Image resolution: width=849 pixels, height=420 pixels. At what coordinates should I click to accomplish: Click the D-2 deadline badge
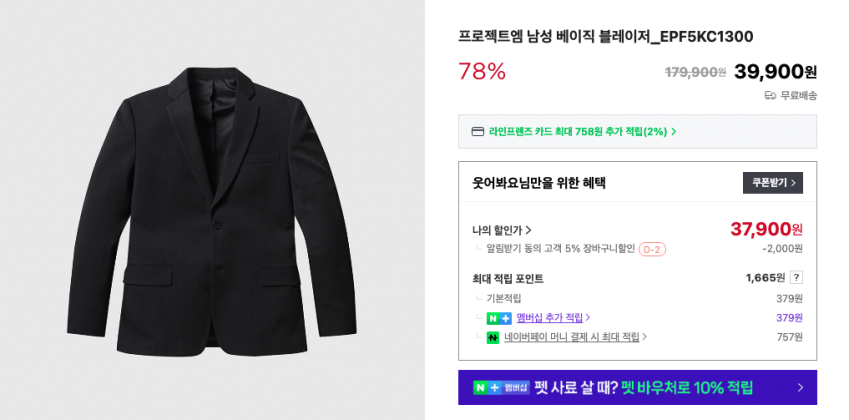[652, 249]
